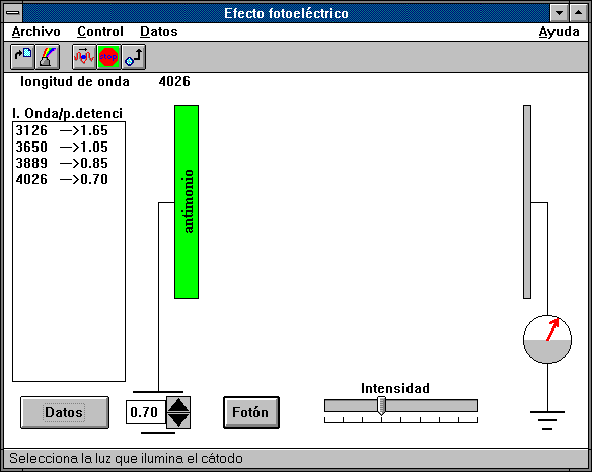Click the green antimonio cathode plate
The image size is (592, 473).
(x=187, y=202)
